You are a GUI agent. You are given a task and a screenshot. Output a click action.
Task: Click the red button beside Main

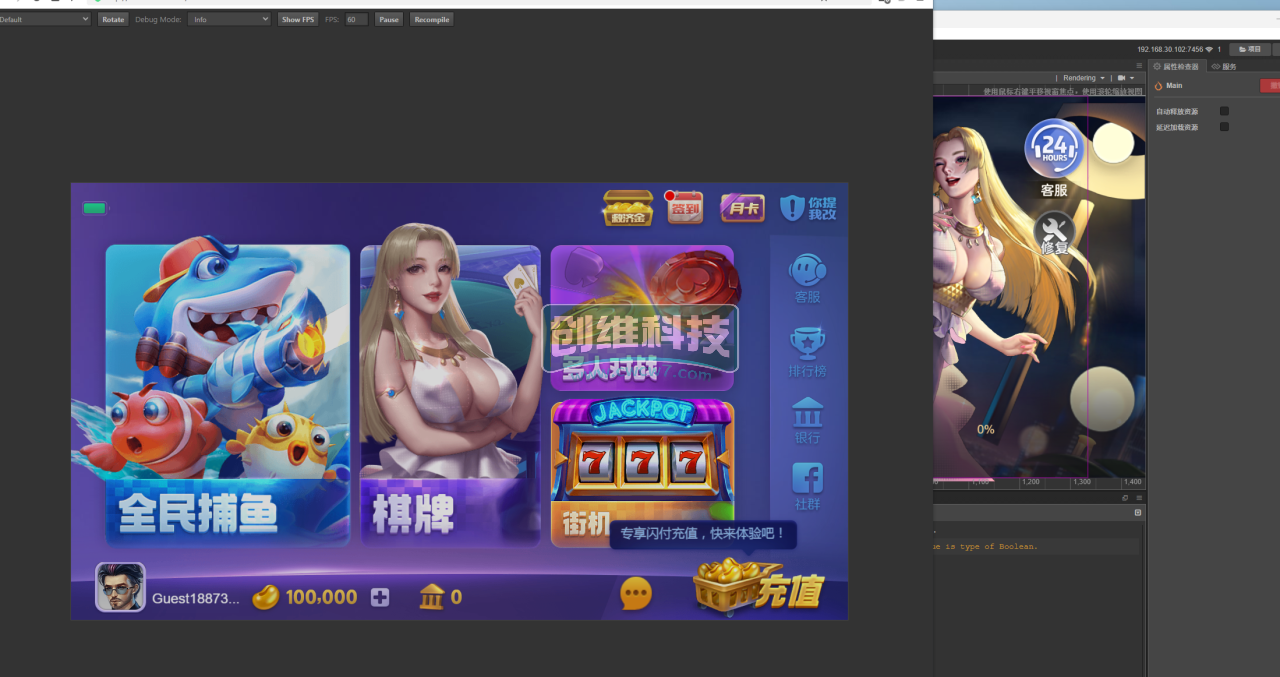click(x=1270, y=86)
